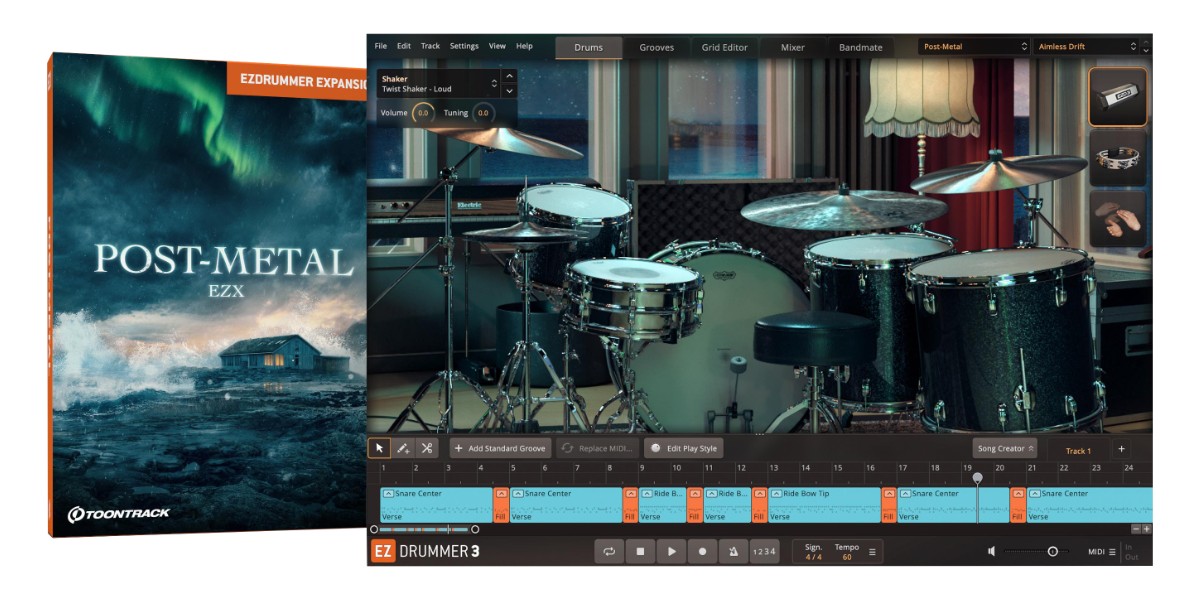Open the Settings menu
1200x600 pixels.
tap(464, 46)
